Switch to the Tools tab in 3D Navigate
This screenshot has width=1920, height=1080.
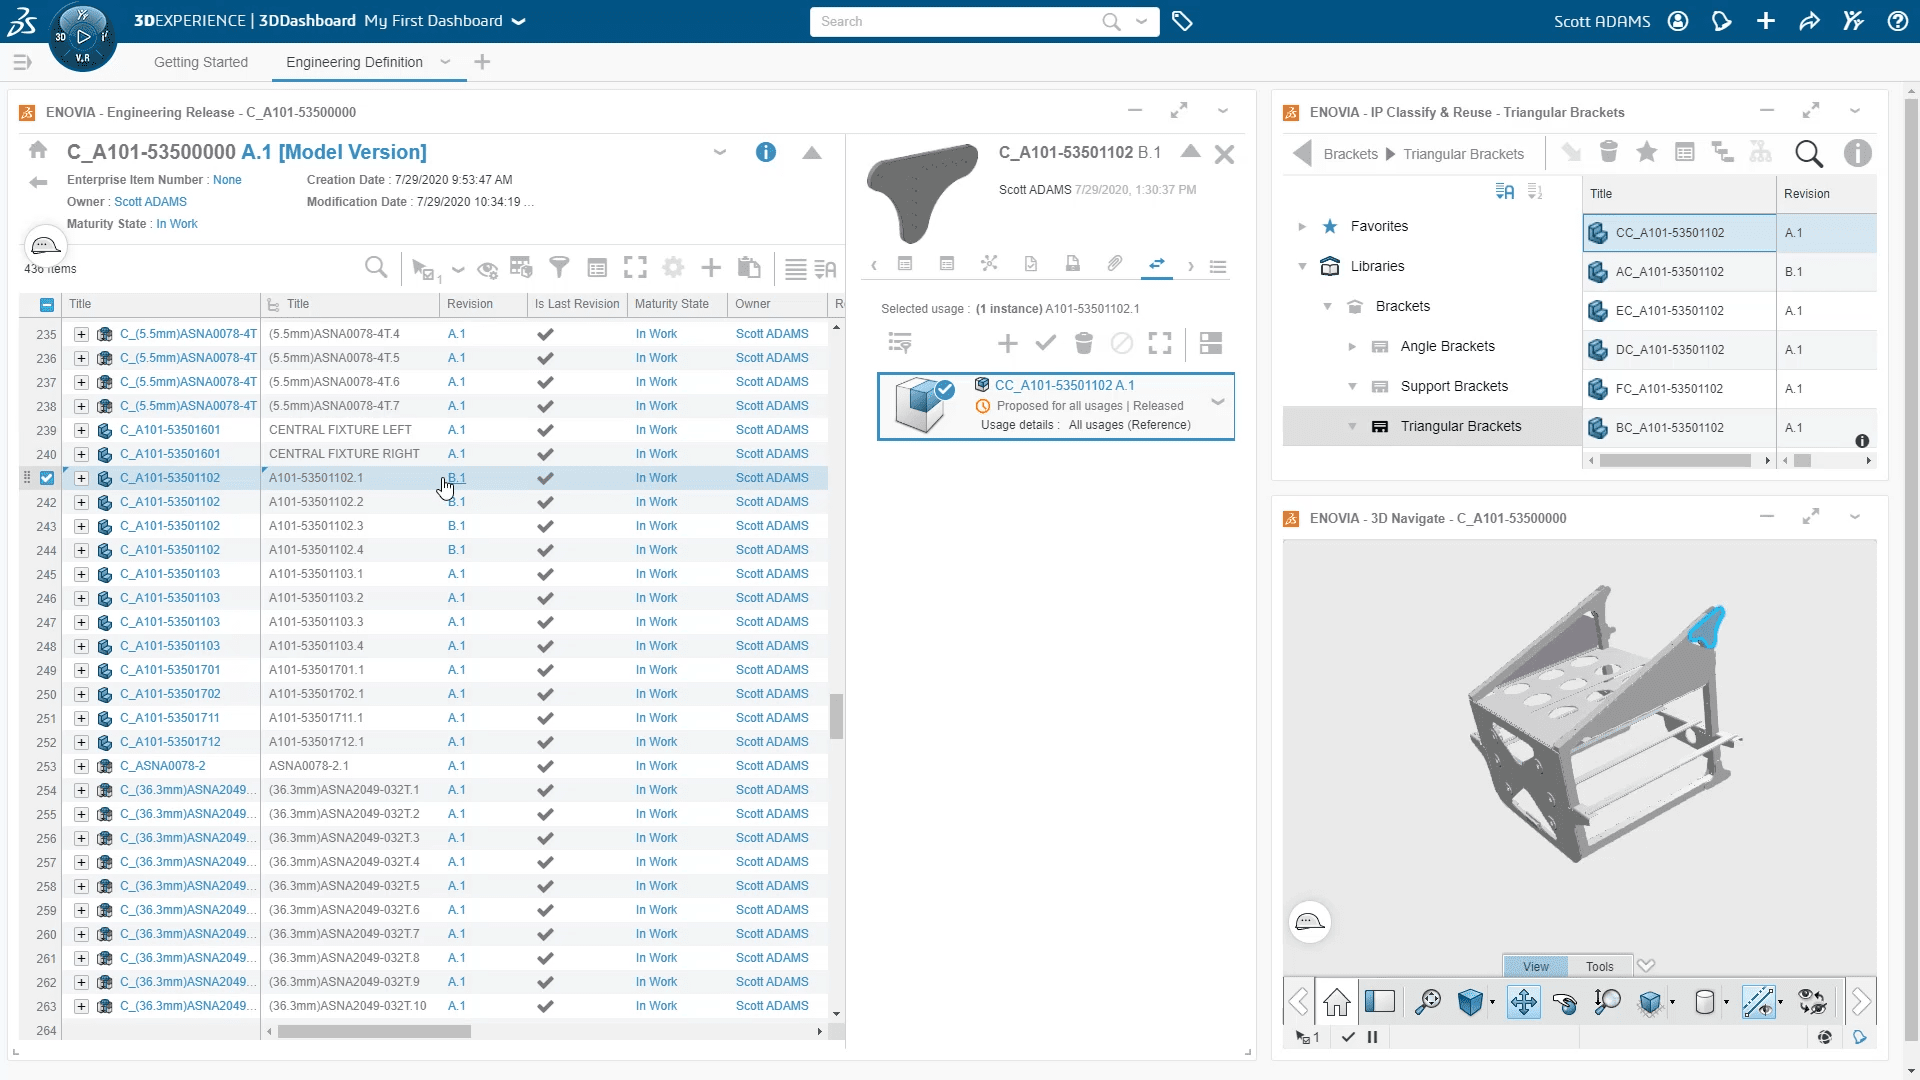tap(1599, 966)
